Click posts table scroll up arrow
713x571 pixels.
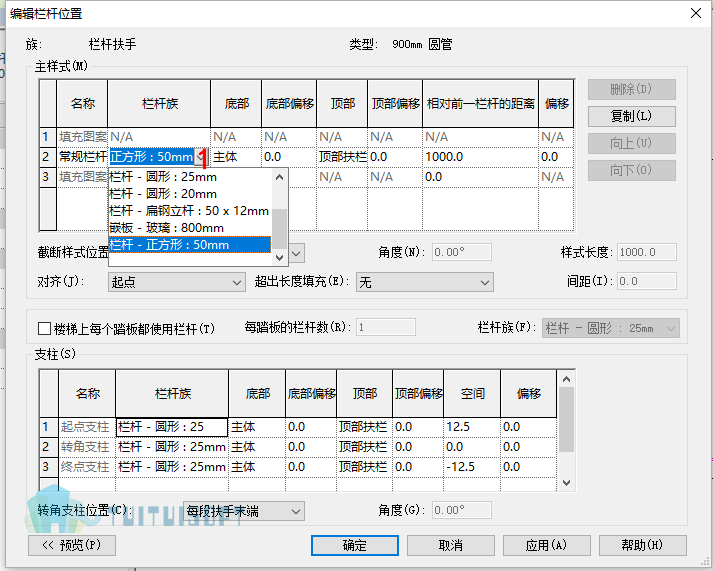566,379
